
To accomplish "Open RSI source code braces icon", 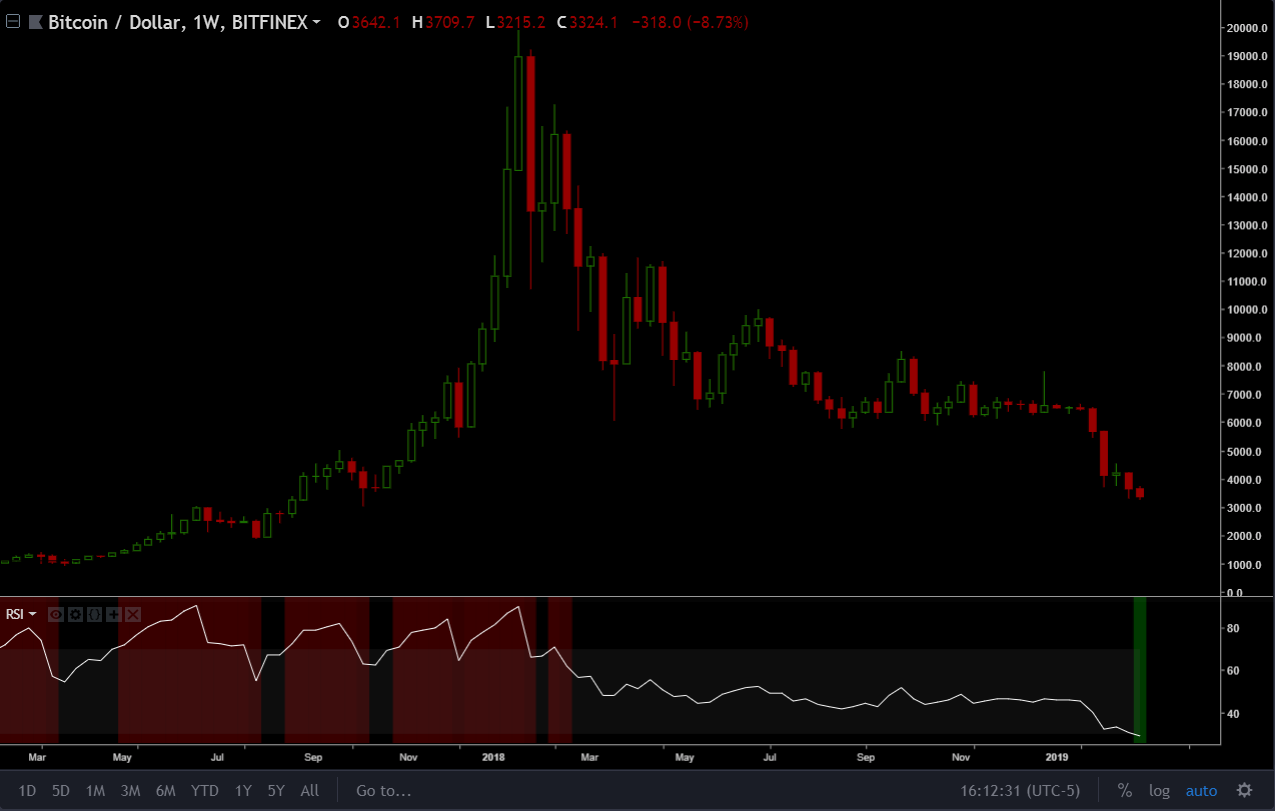I will click(x=95, y=614).
